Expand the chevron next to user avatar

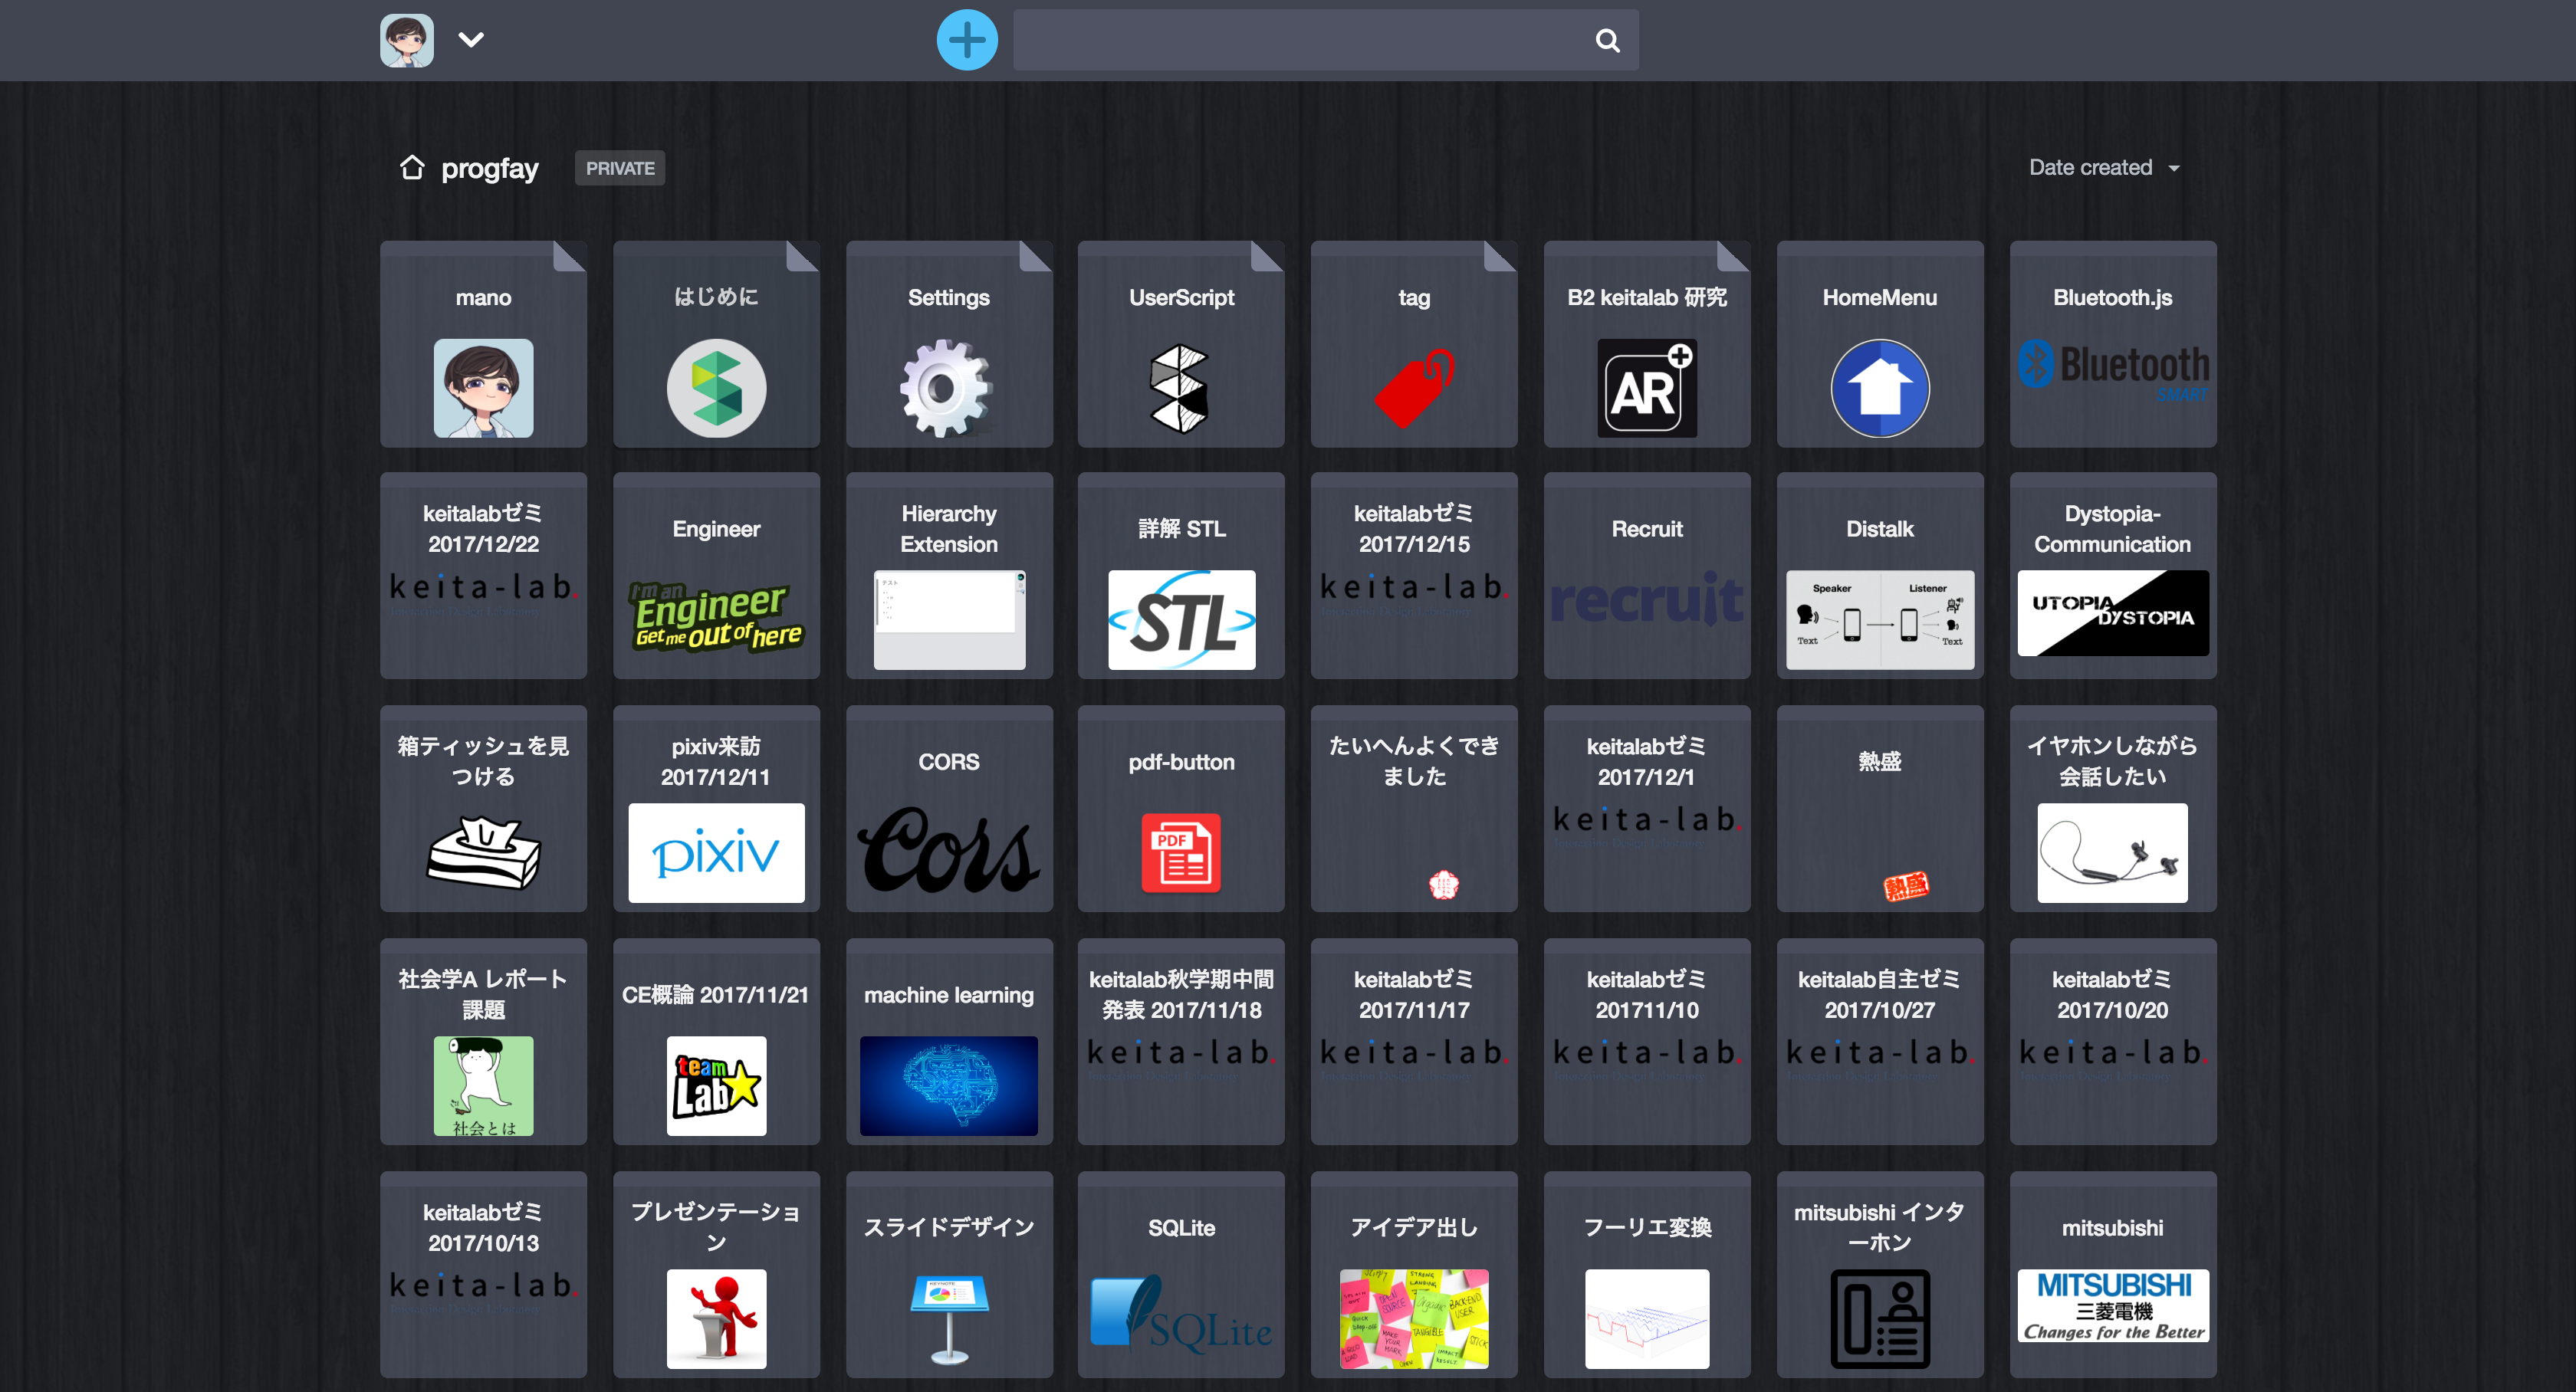(x=471, y=40)
